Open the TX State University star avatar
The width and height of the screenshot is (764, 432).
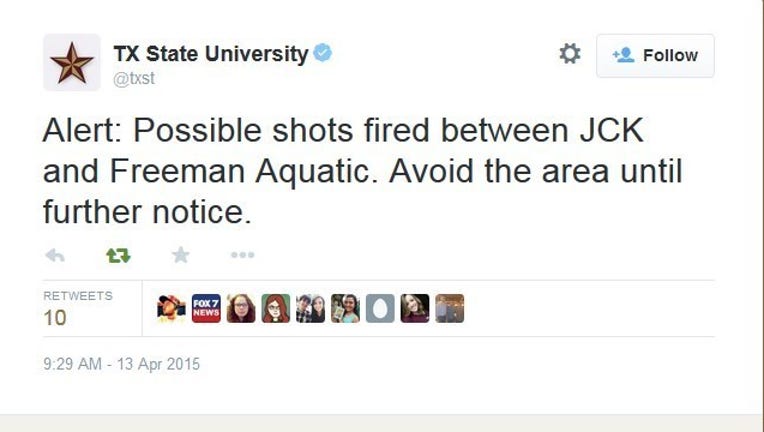72,62
